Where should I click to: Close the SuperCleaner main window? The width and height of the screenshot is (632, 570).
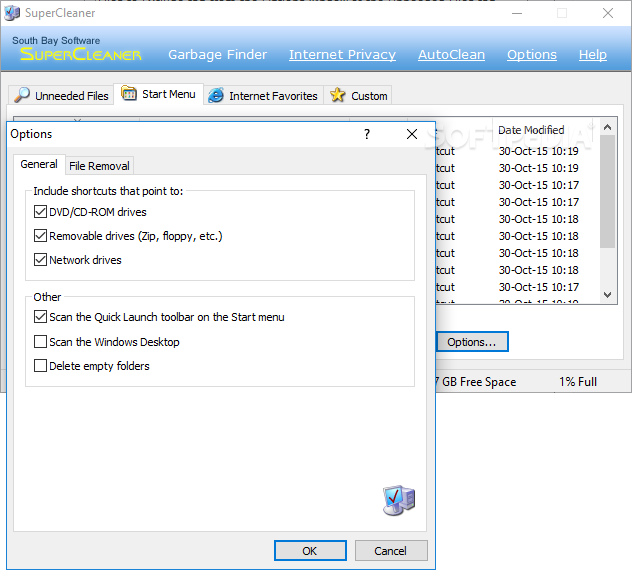[x=608, y=13]
